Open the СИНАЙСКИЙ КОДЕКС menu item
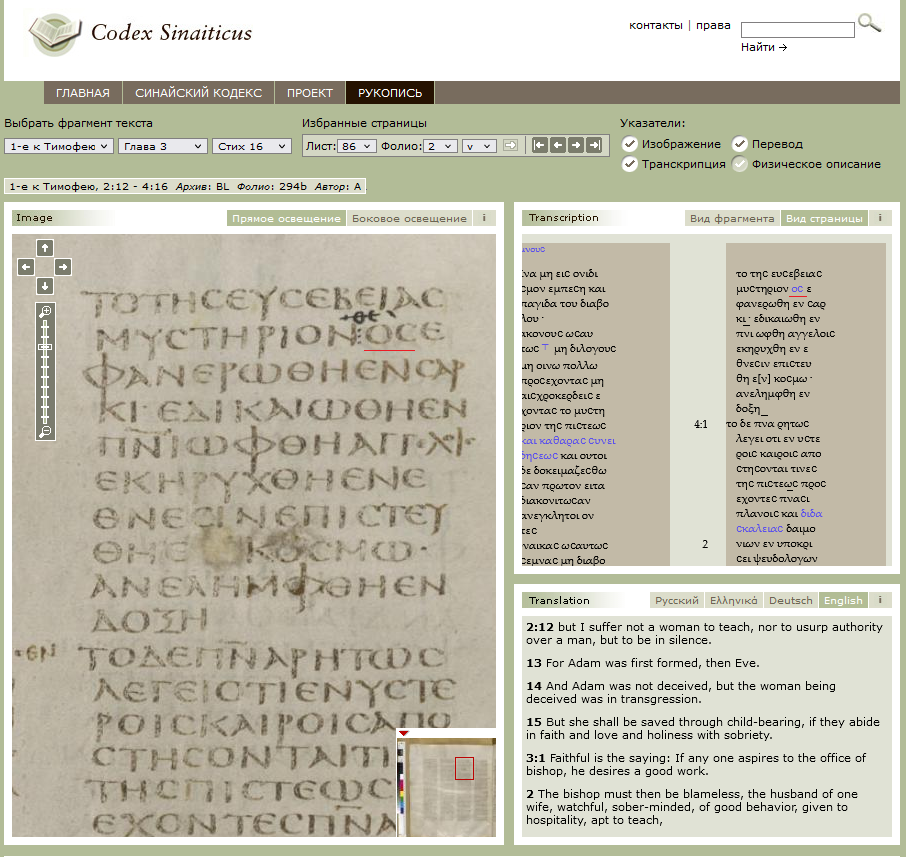This screenshot has height=857, width=906. 198,93
